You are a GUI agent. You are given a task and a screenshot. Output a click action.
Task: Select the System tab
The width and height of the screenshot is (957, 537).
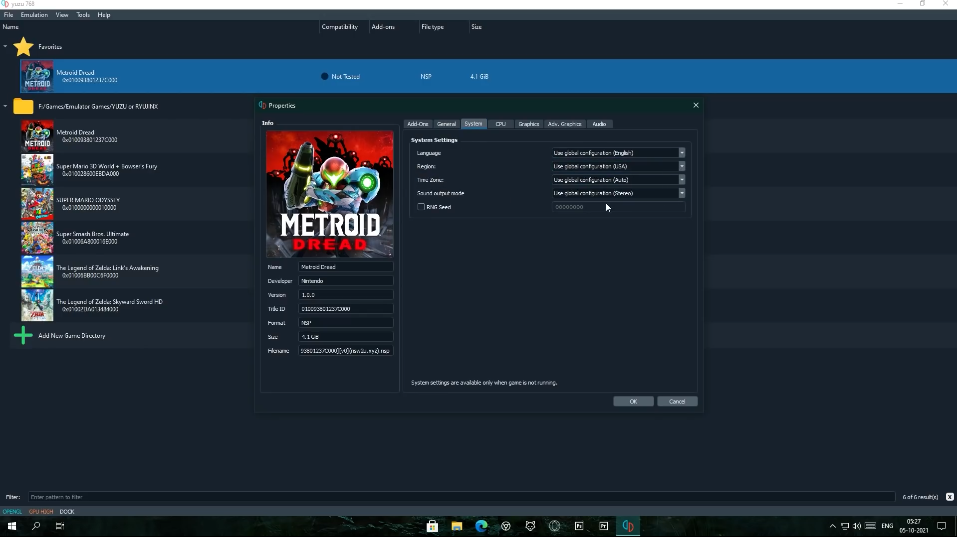[x=474, y=124]
